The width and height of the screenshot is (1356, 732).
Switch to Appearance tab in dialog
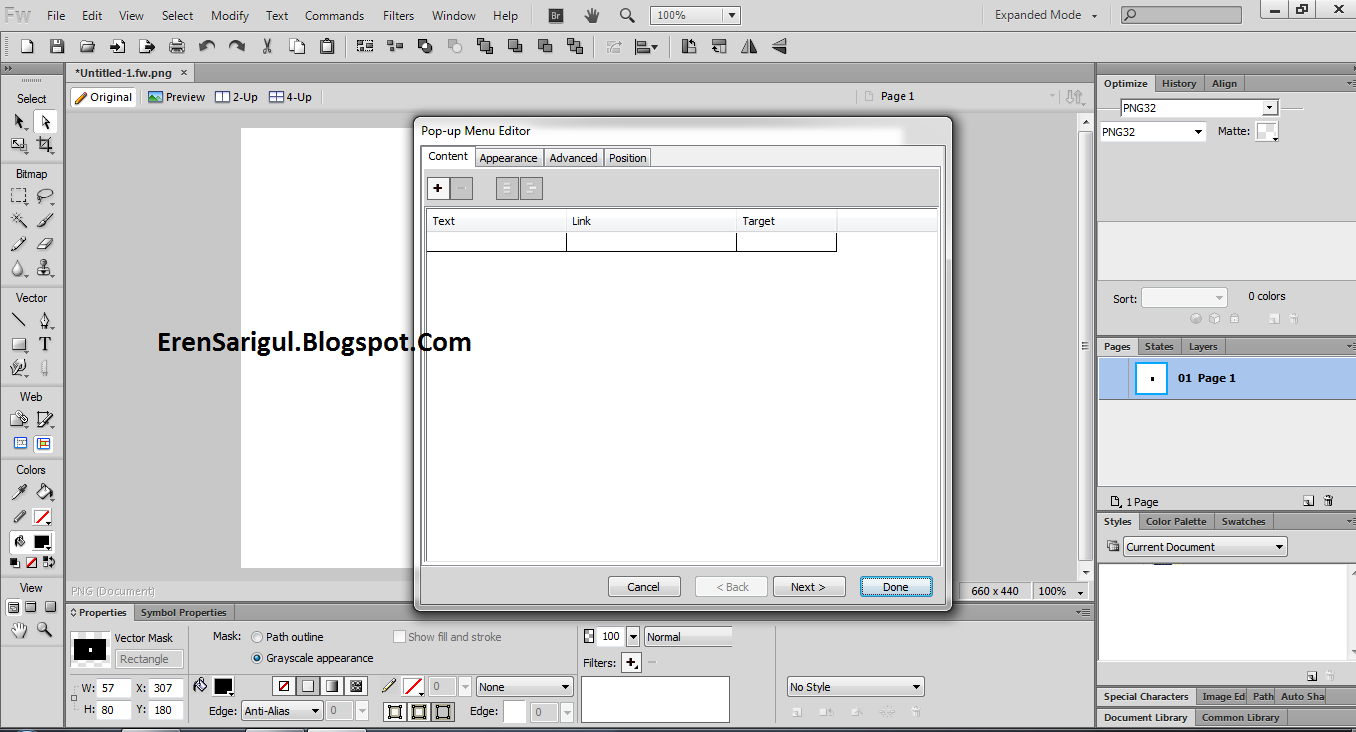tap(508, 158)
